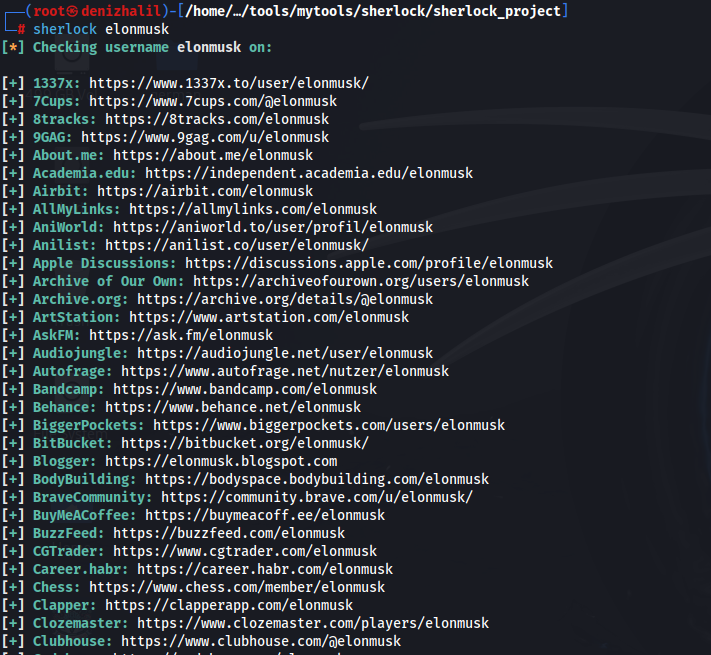The width and height of the screenshot is (711, 655).
Task: Follow the biggerpockets.com users link
Action: coord(329,425)
